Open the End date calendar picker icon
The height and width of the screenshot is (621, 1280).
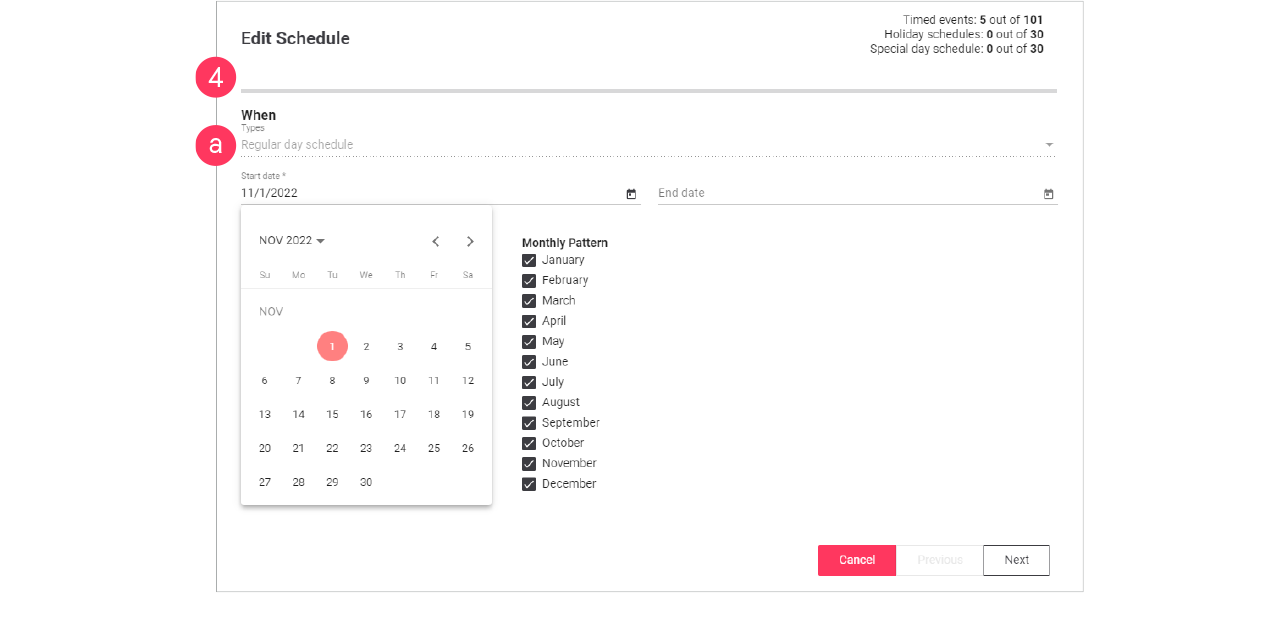pos(1047,193)
